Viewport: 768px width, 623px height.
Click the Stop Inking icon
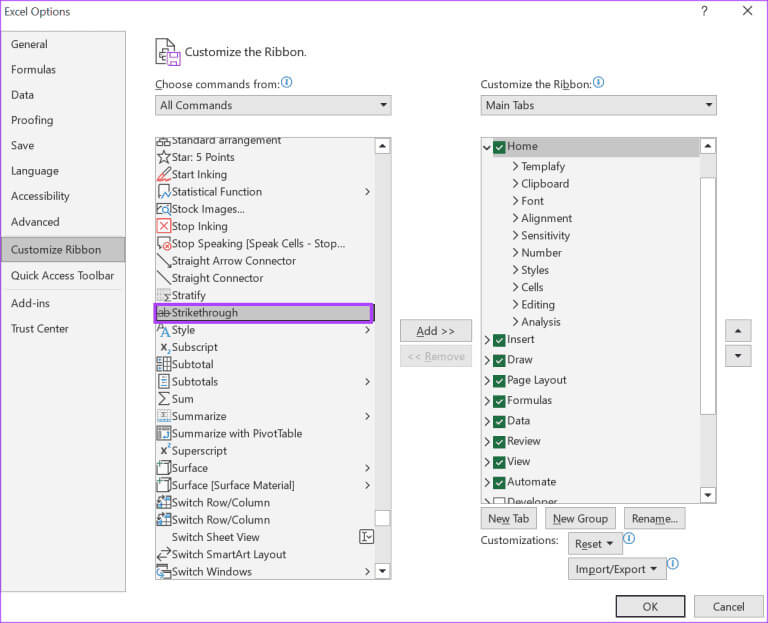[164, 226]
